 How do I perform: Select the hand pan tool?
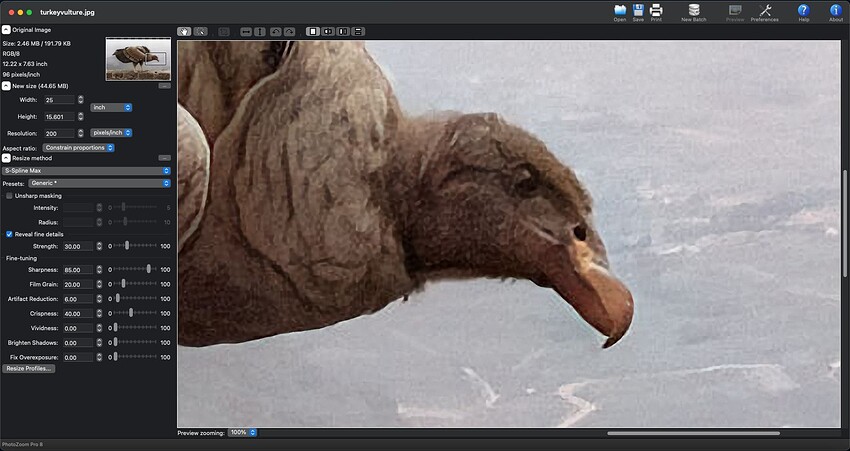click(184, 31)
